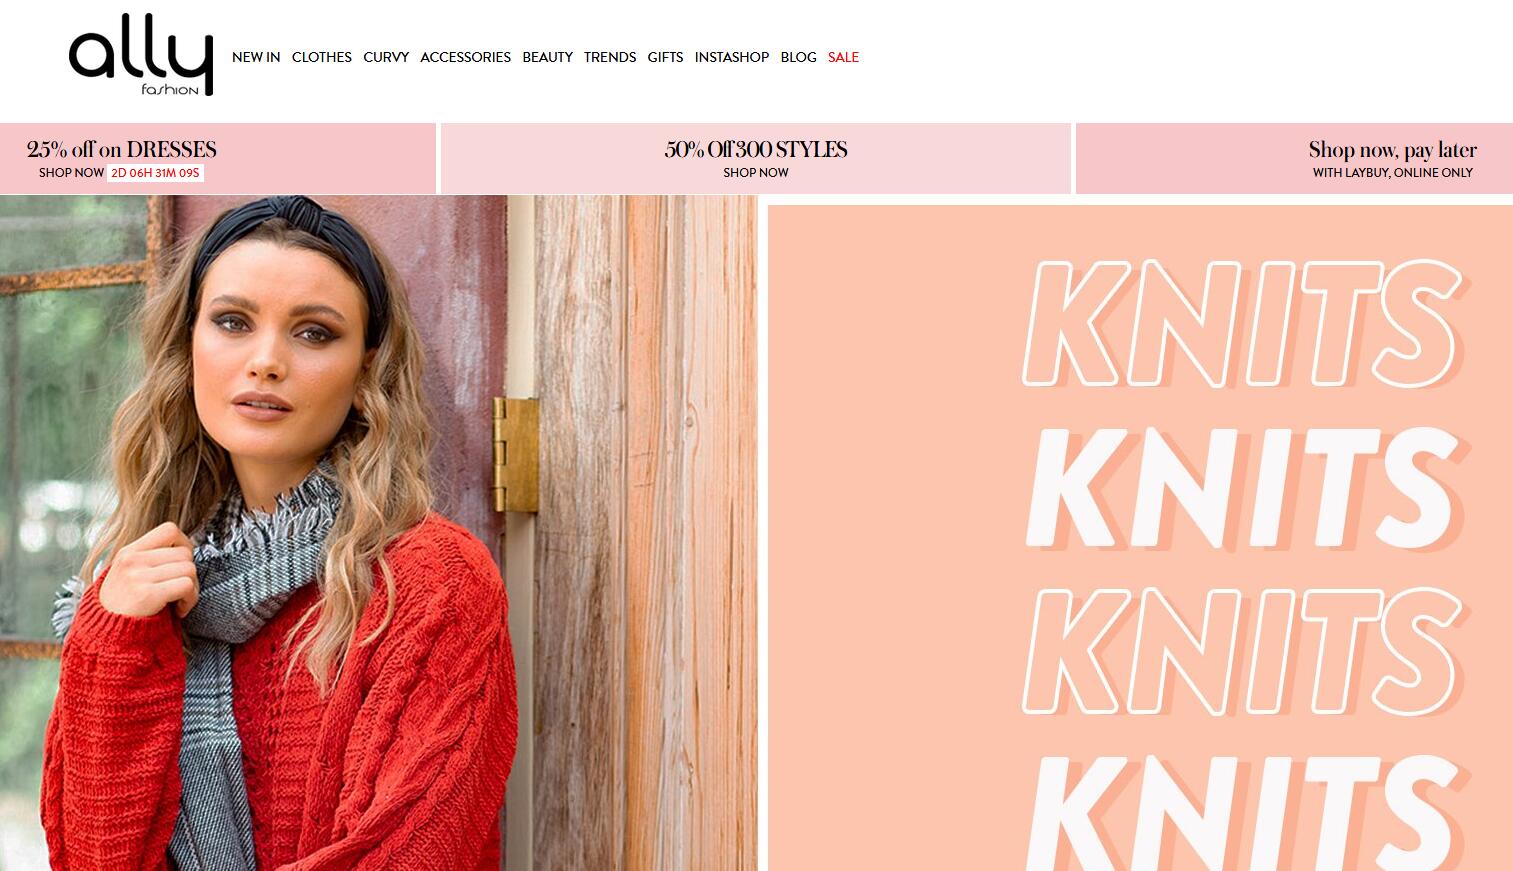This screenshot has height=871, width=1513.
Task: Open the TRENDS menu item
Action: tap(610, 57)
